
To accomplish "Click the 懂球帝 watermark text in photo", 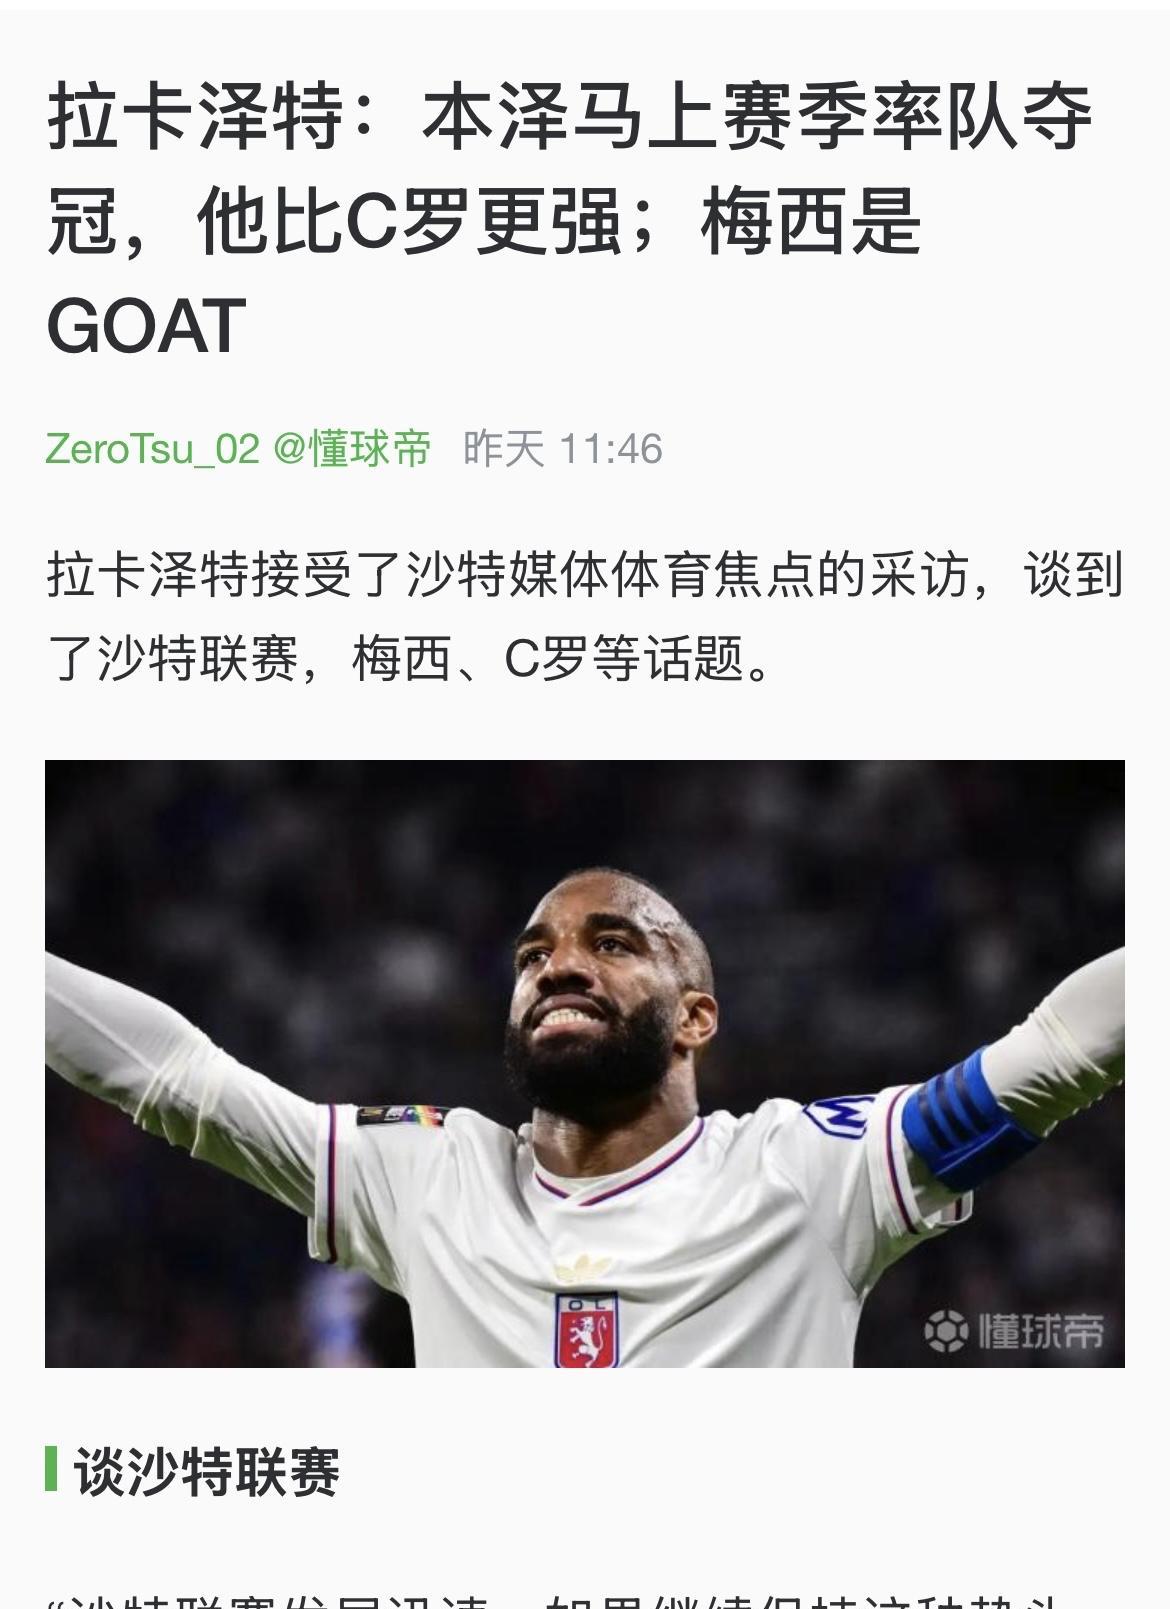I will [x=1041, y=1331].
